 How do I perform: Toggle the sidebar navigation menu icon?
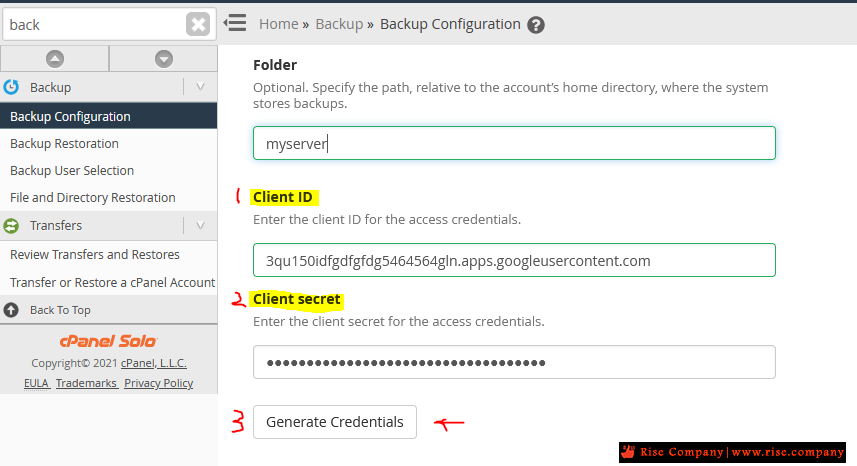pyautogui.click(x=235, y=23)
